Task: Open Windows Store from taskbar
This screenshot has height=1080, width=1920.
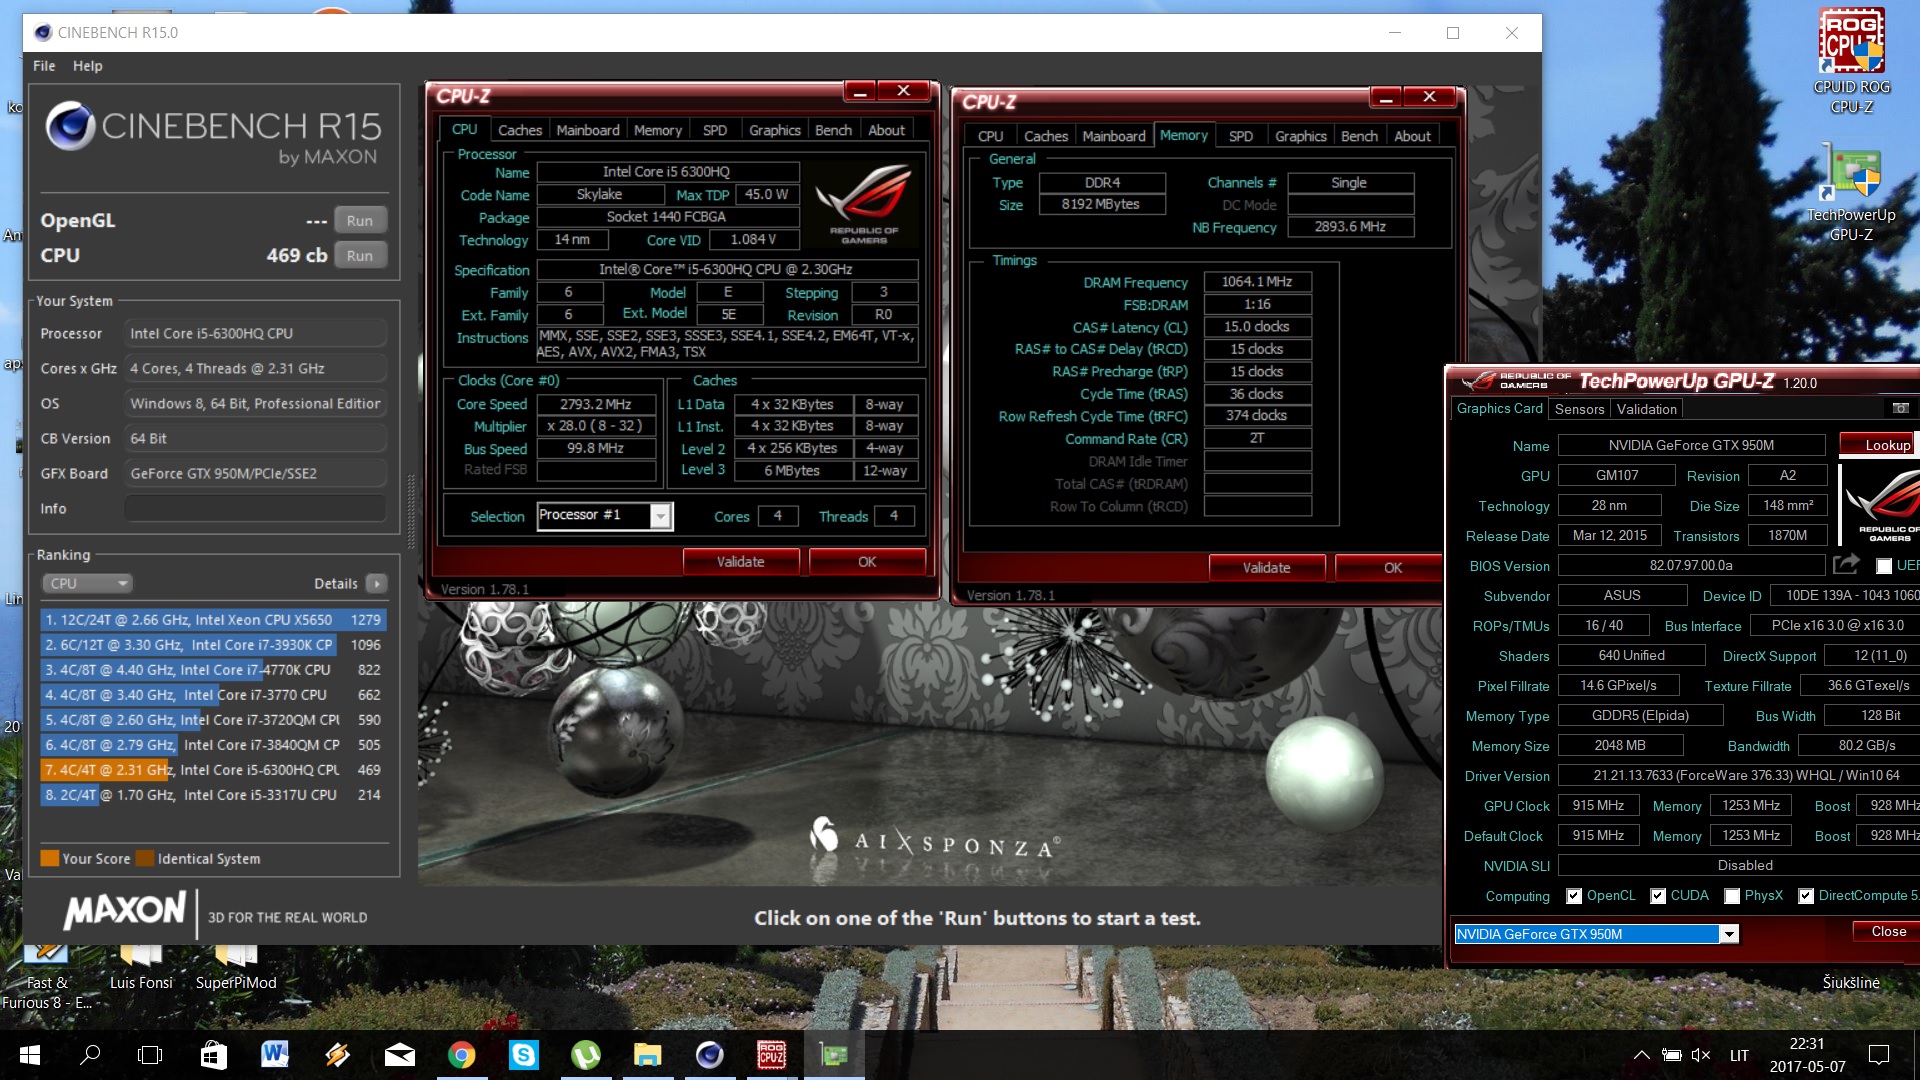Action: pyautogui.click(x=213, y=1055)
